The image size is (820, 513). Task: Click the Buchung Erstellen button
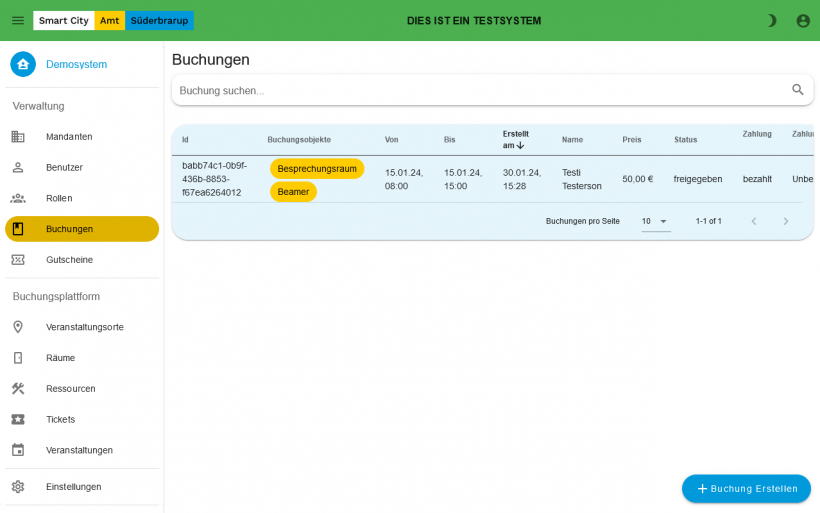pos(746,489)
